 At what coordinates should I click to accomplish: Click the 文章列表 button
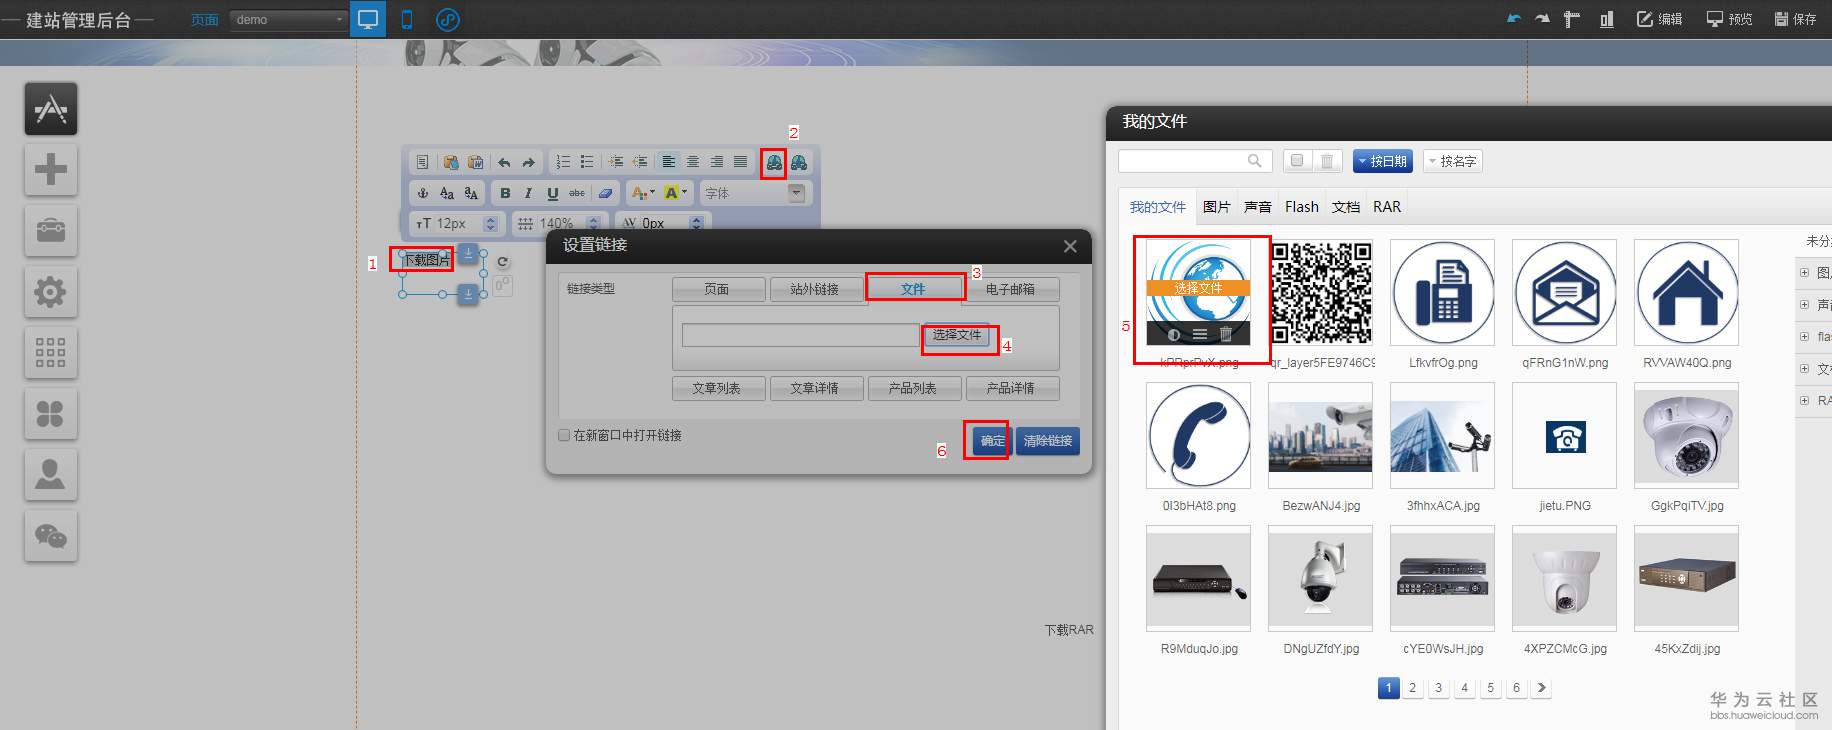click(718, 388)
